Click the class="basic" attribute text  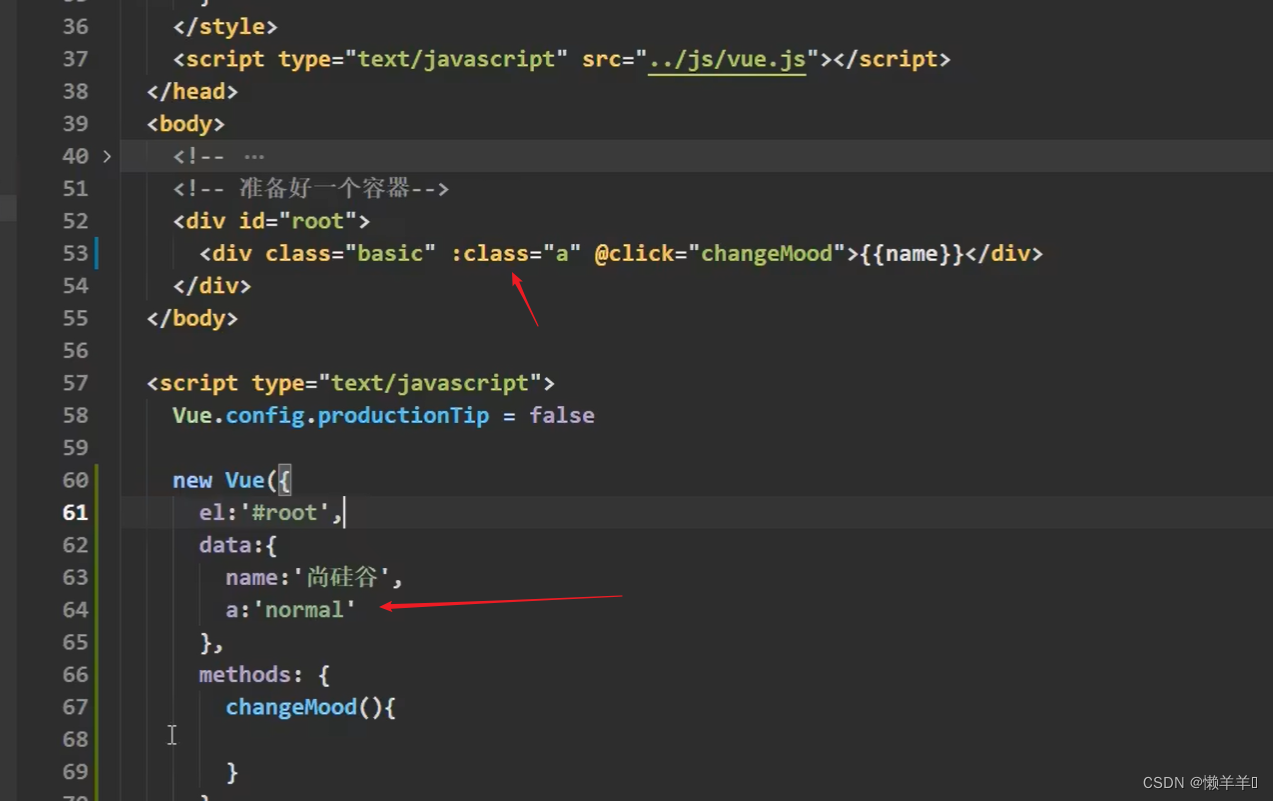(x=351, y=253)
